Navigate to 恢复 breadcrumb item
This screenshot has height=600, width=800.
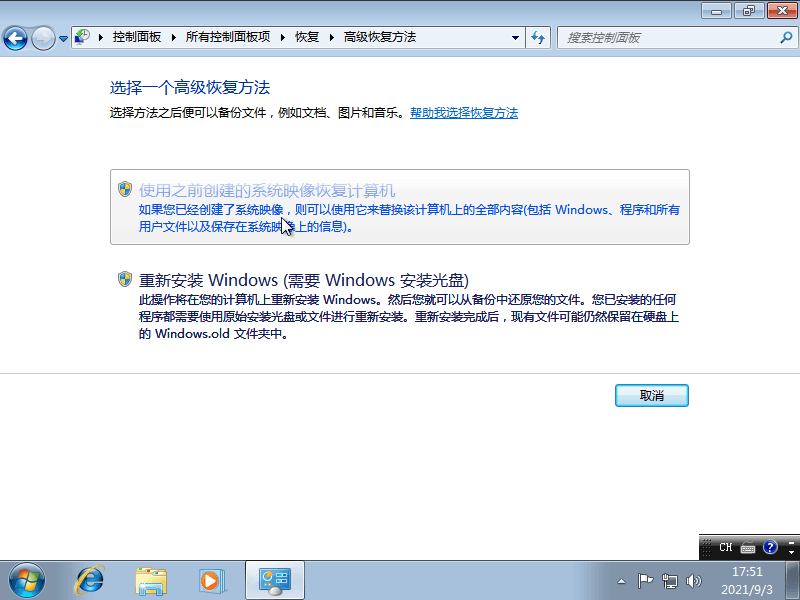tap(307, 37)
